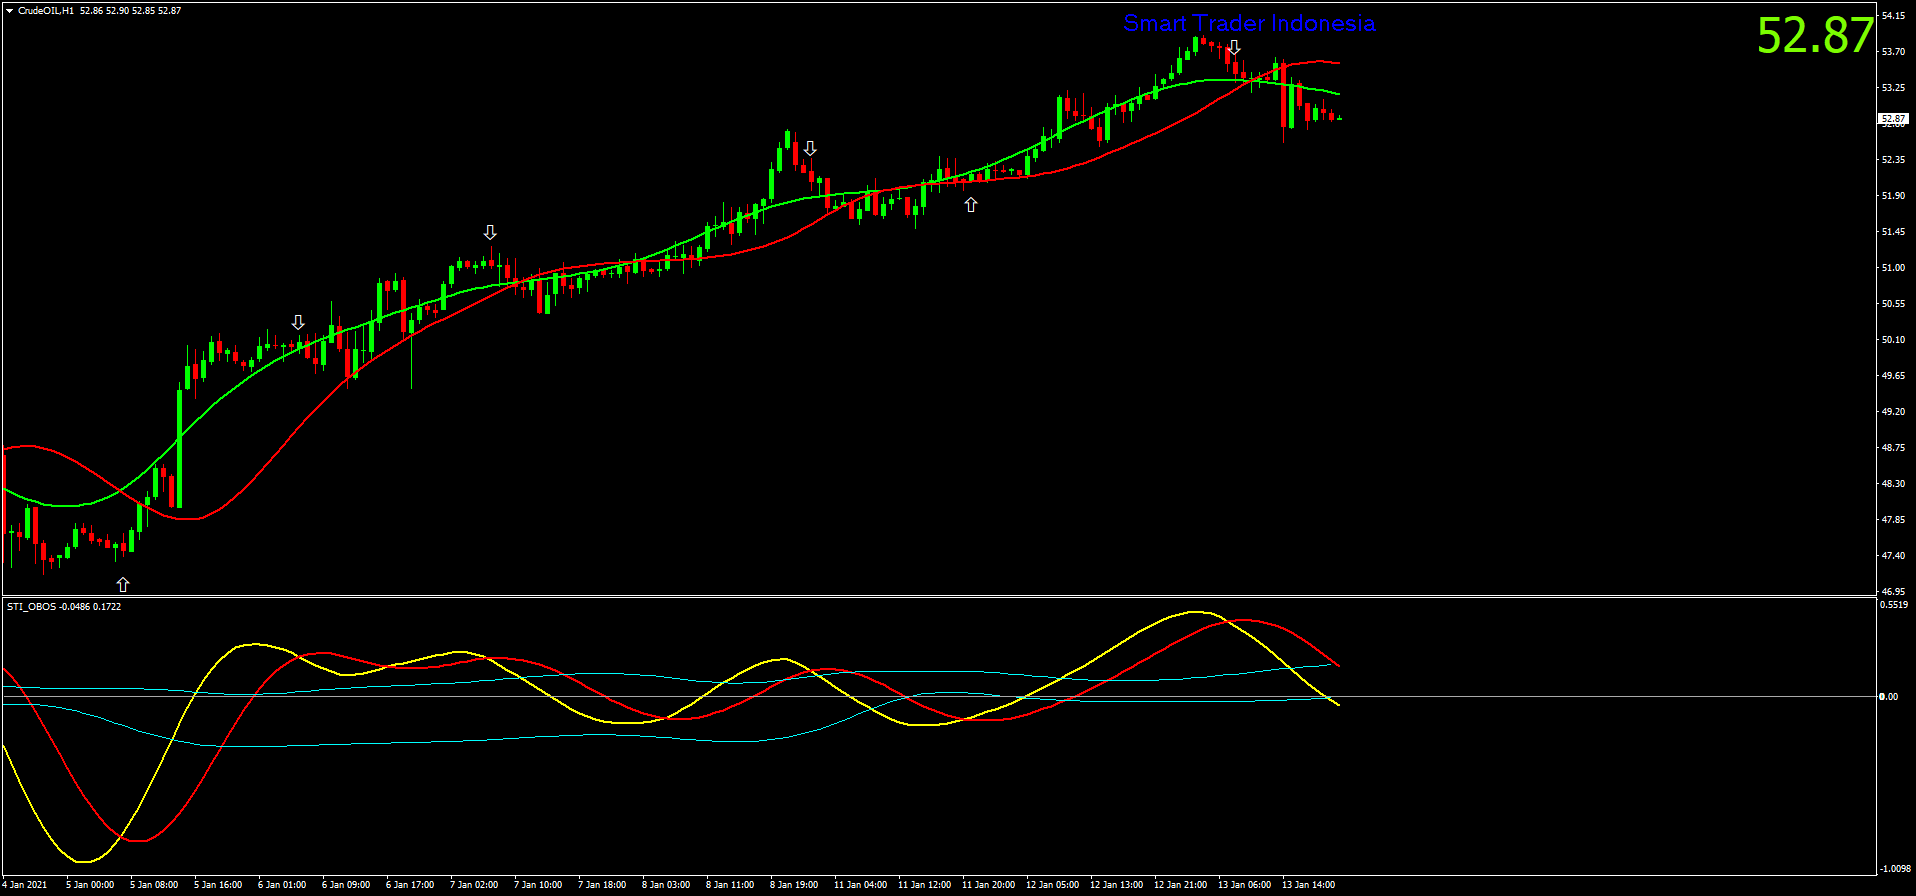The width and height of the screenshot is (1916, 896).
Task: Click the small triangle beside CrudeOIL,H1
Action: click(x=10, y=11)
